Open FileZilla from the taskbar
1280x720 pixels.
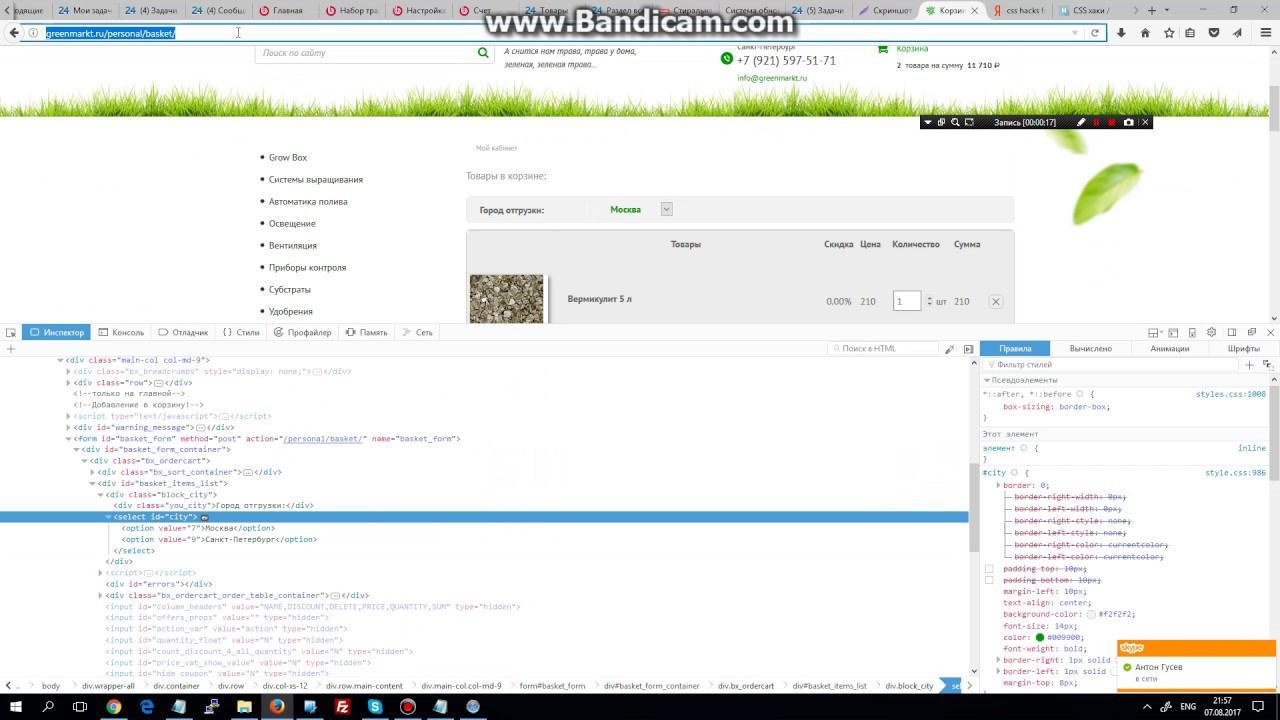point(342,706)
